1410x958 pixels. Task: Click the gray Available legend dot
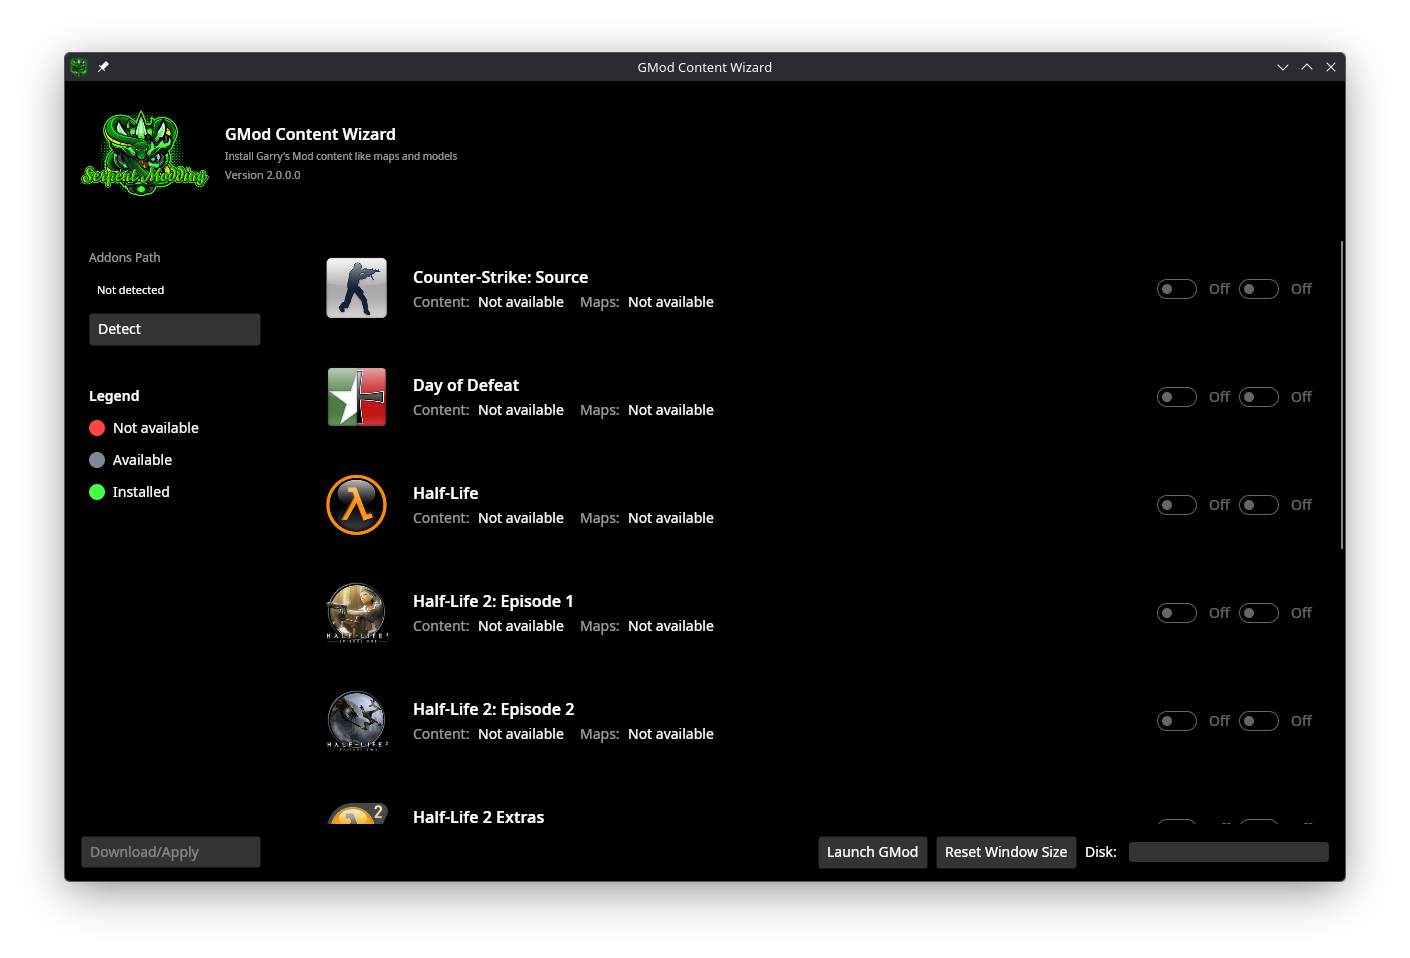click(97, 460)
